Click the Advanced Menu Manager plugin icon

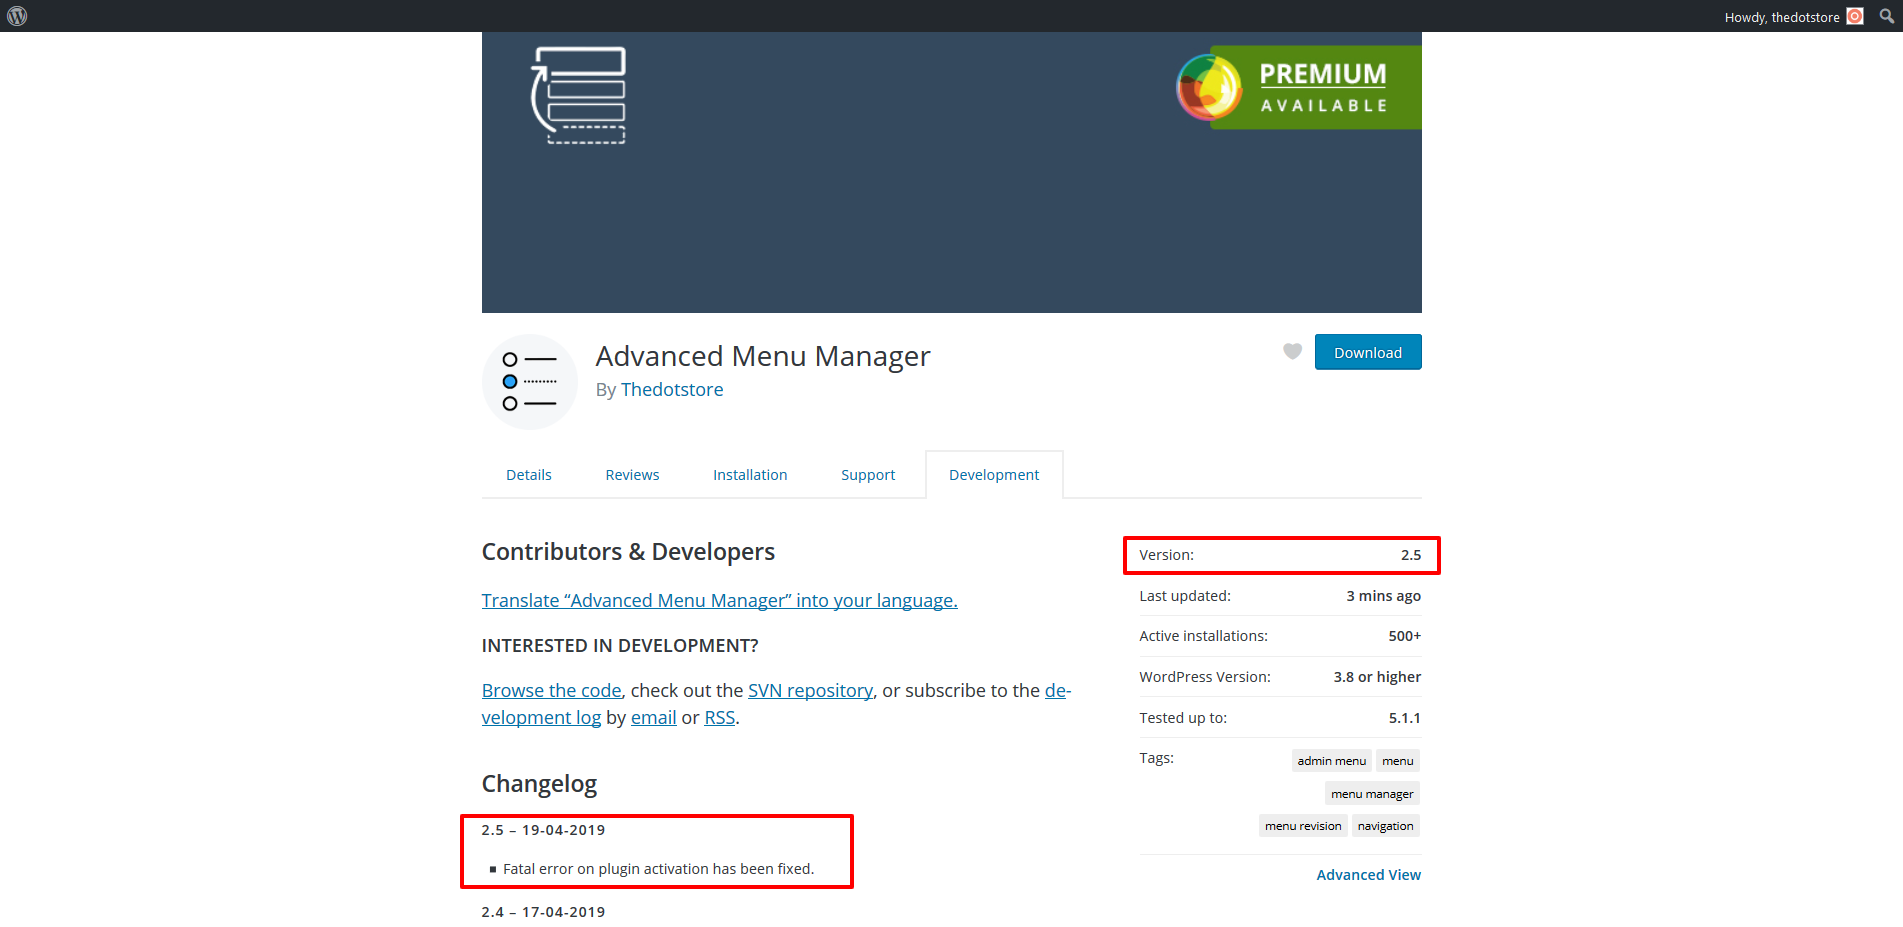[x=530, y=382]
